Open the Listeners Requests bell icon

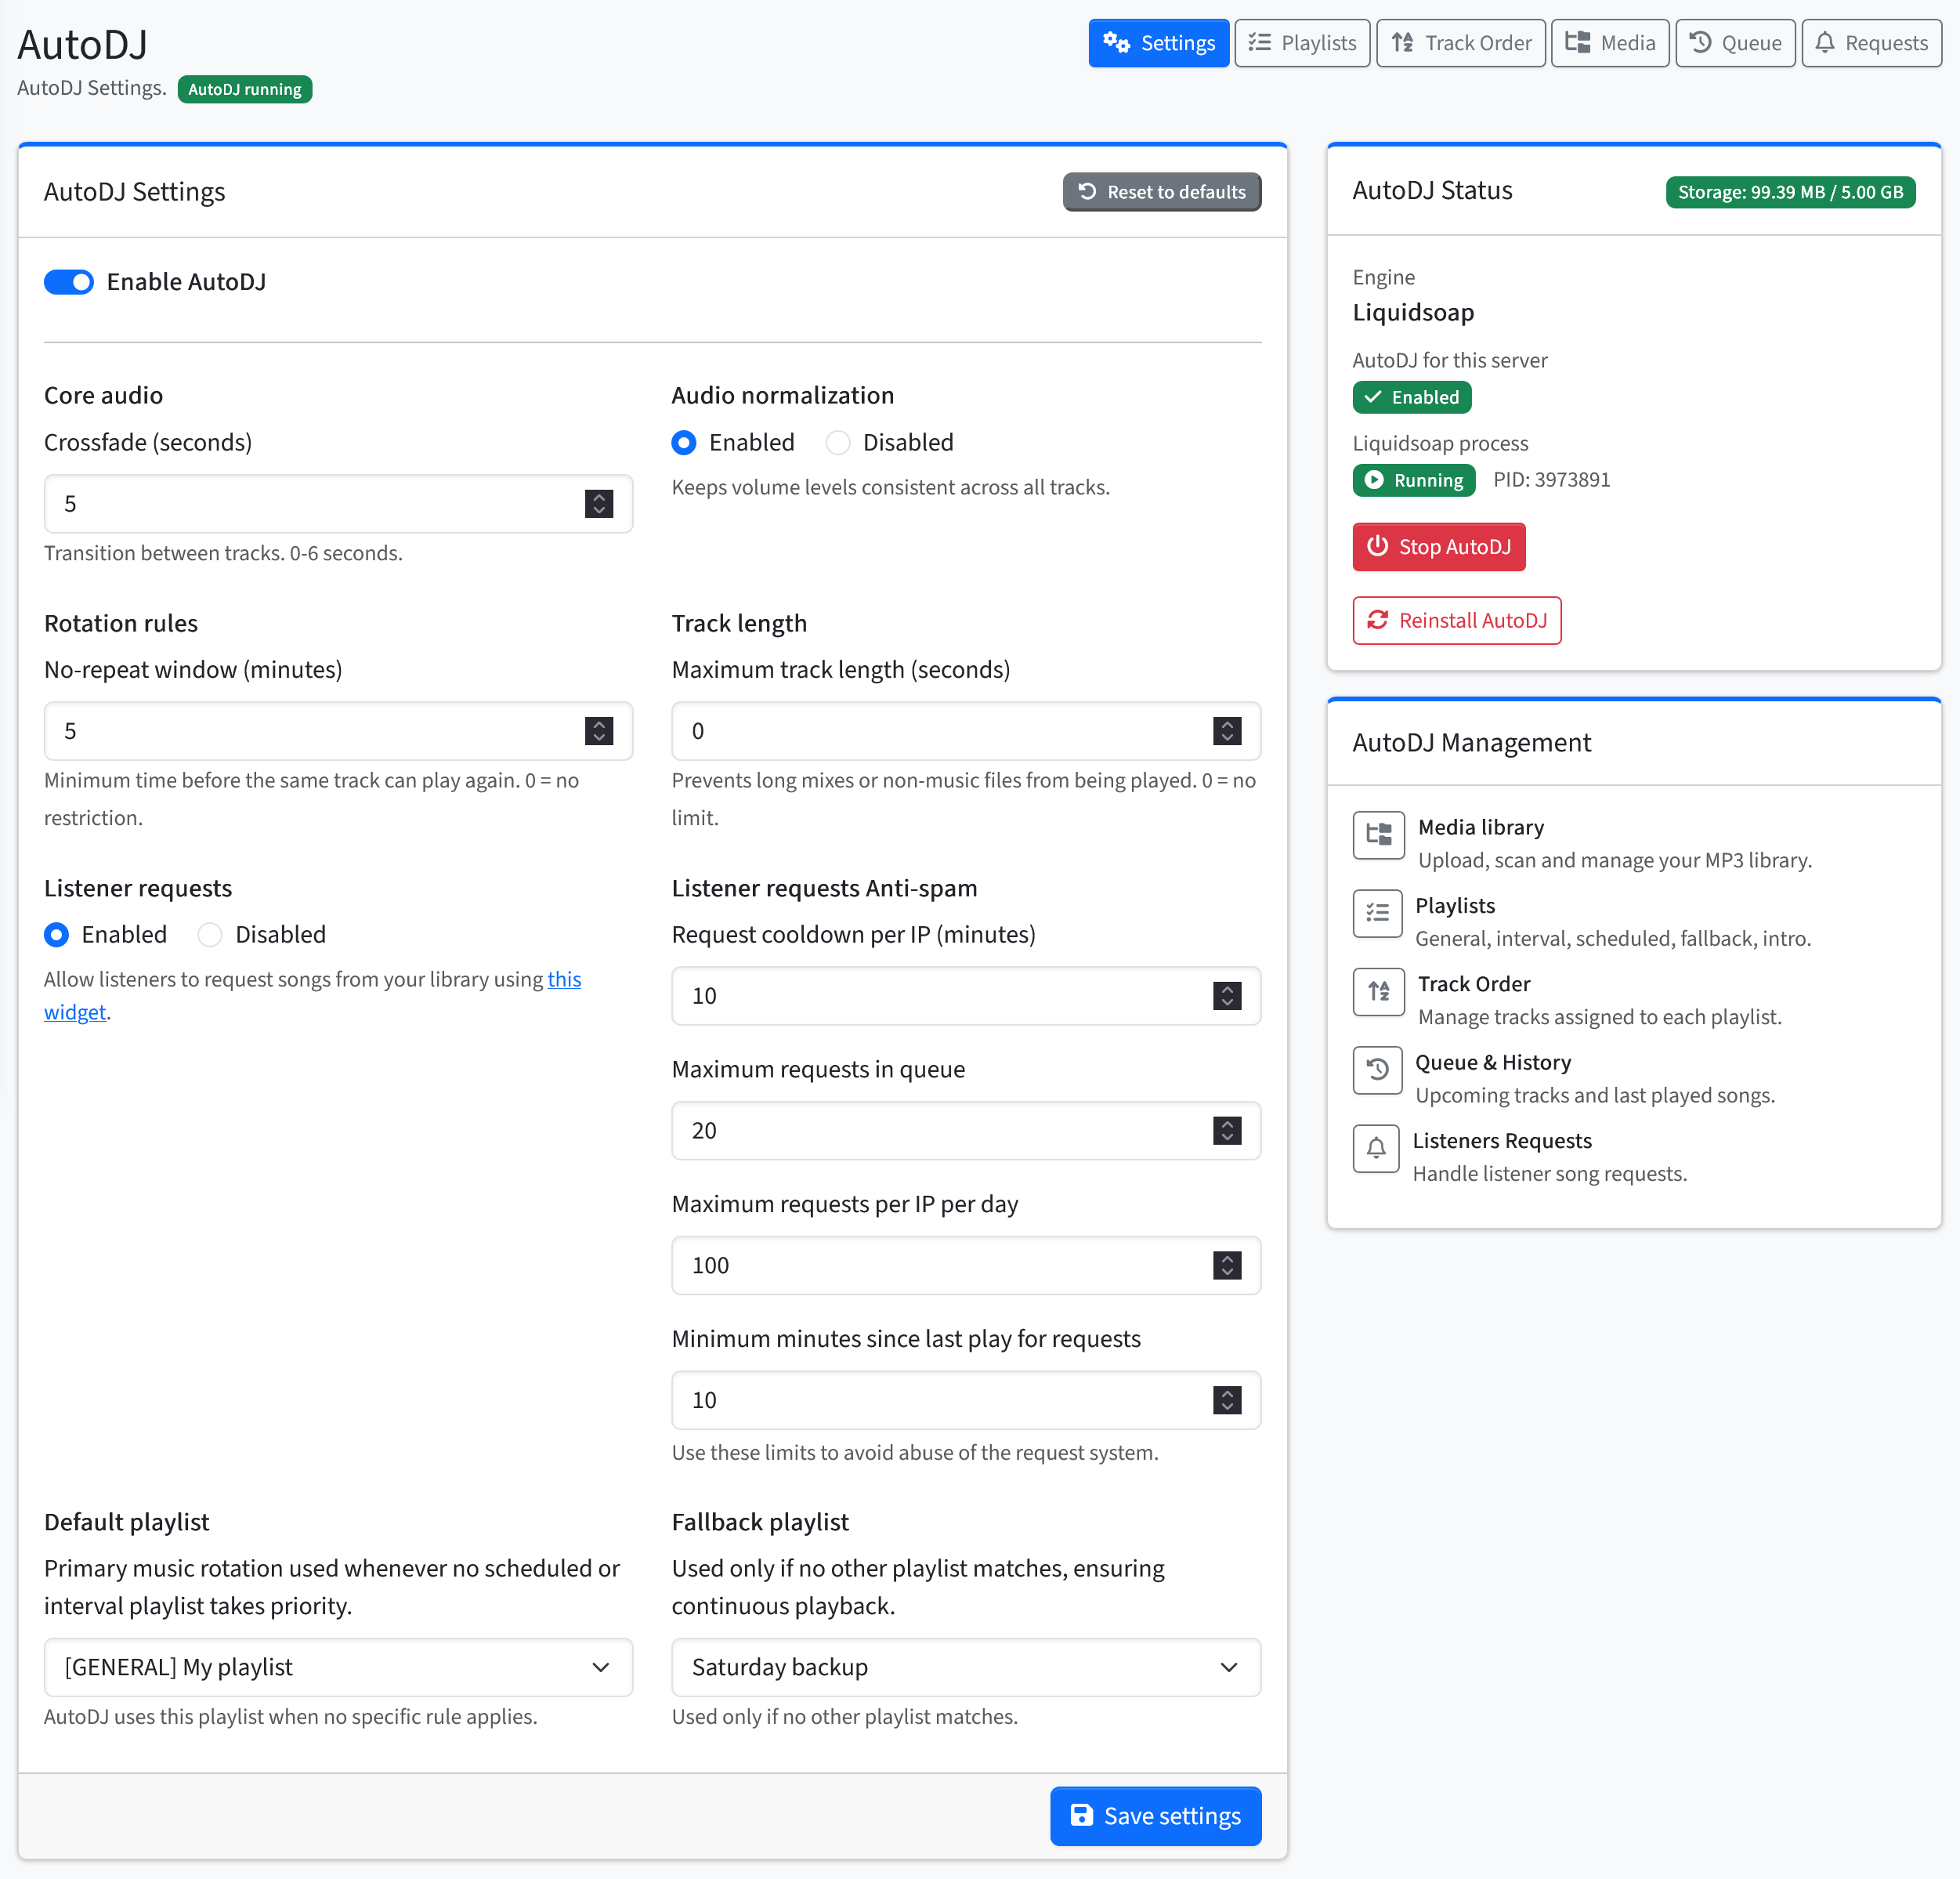1376,1148
